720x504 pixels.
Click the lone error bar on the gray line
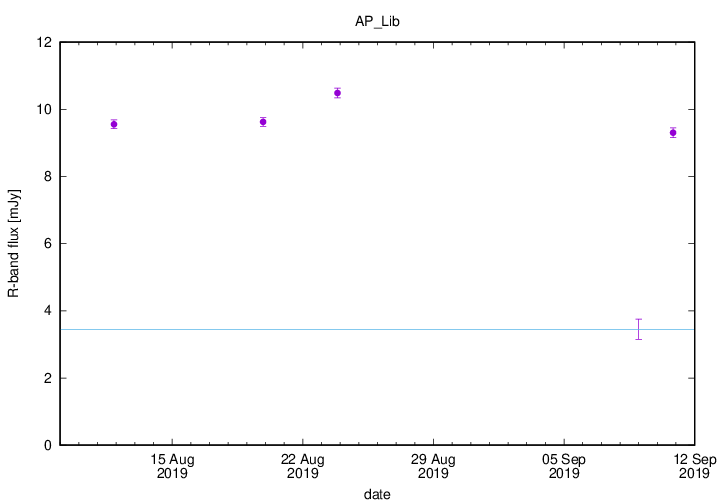point(638,329)
